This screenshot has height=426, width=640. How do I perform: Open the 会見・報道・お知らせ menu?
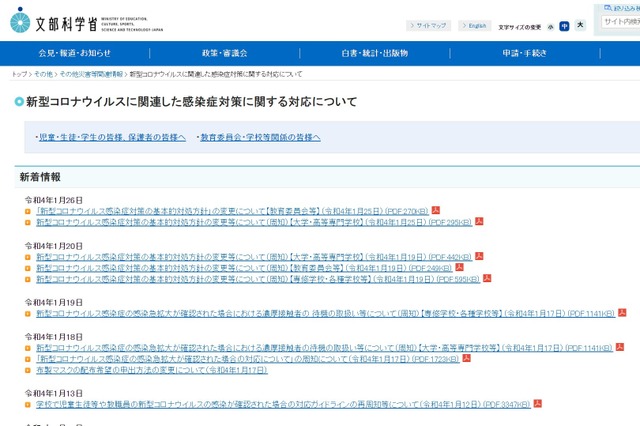[x=75, y=53]
